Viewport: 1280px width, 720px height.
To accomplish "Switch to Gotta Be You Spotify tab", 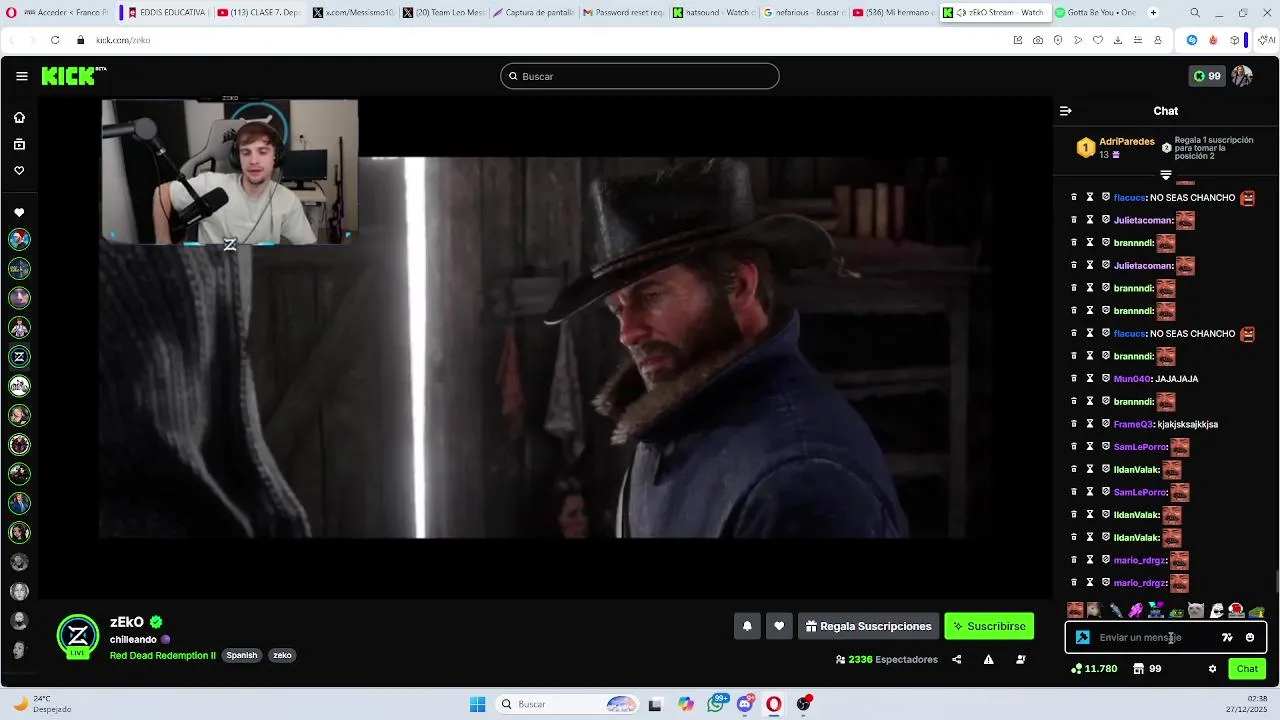I will (x=1095, y=13).
